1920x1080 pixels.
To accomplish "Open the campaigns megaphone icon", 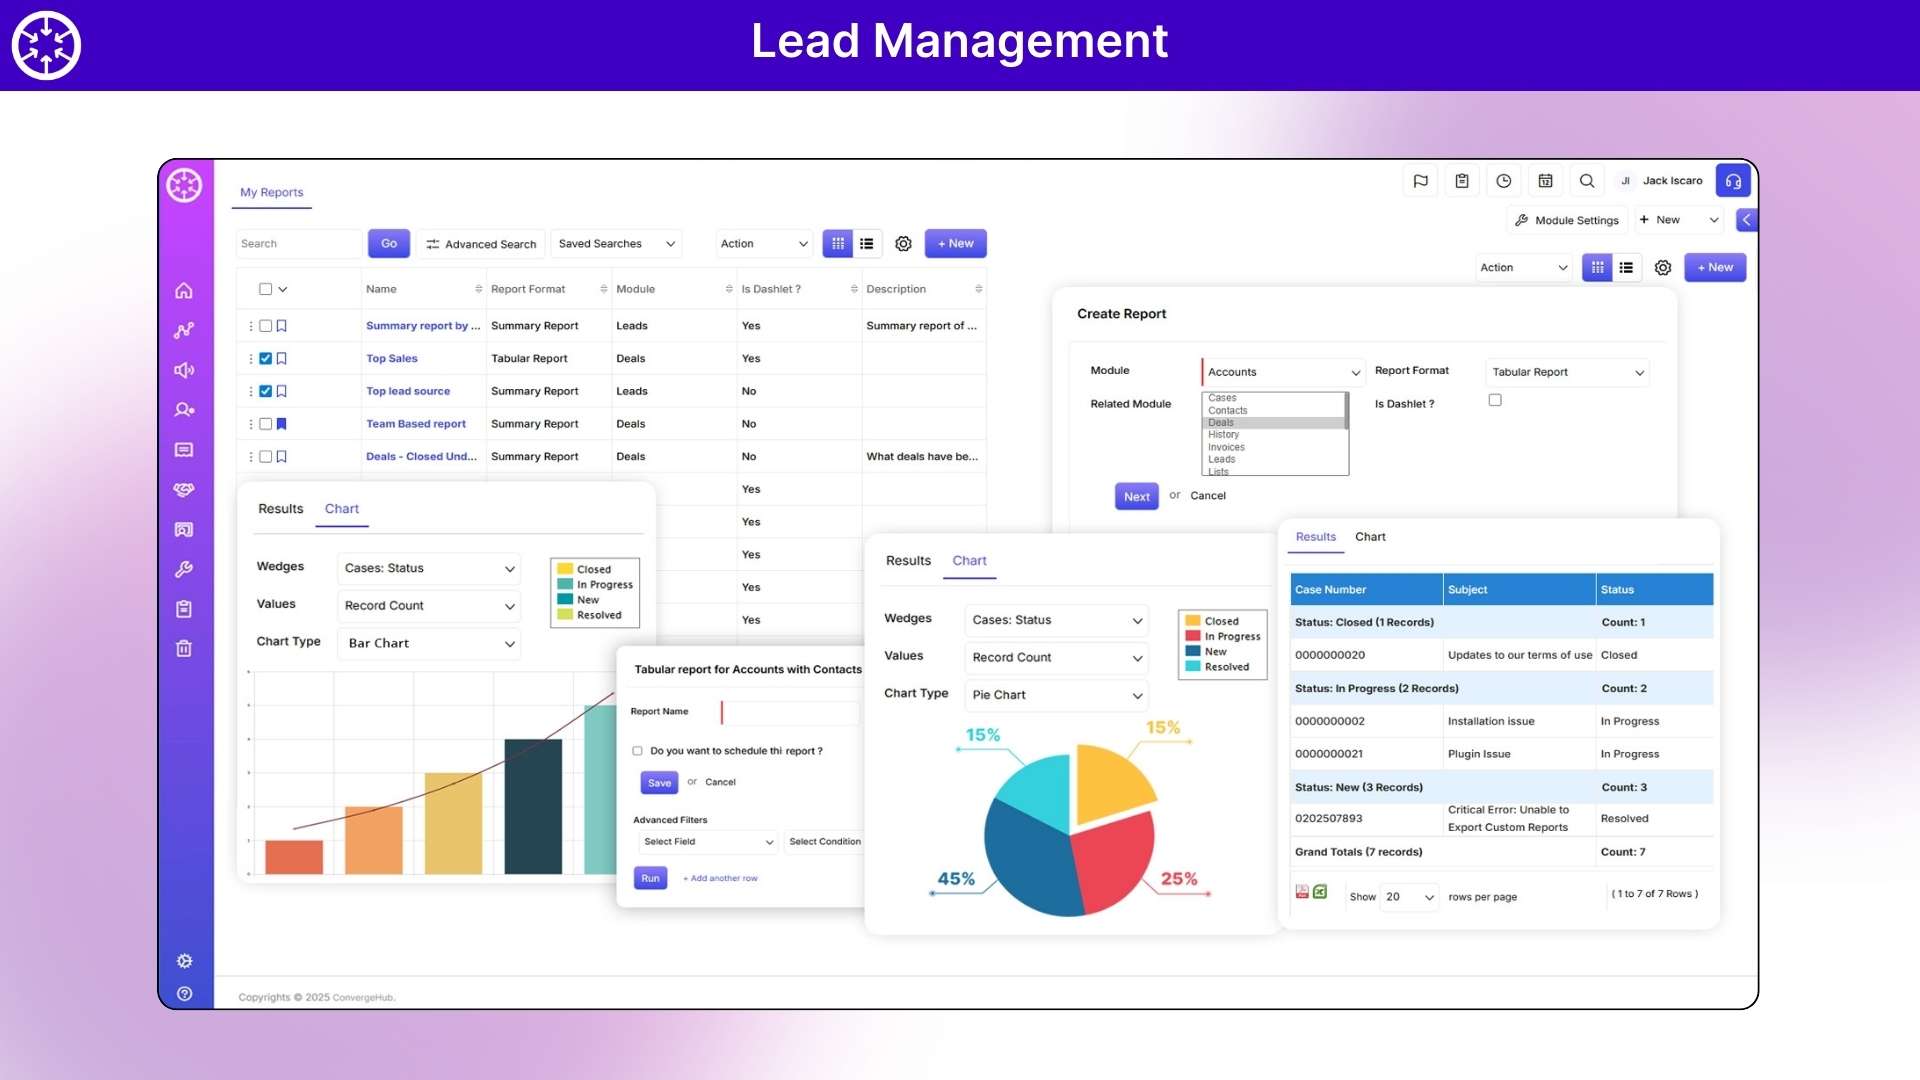I will click(x=184, y=370).
